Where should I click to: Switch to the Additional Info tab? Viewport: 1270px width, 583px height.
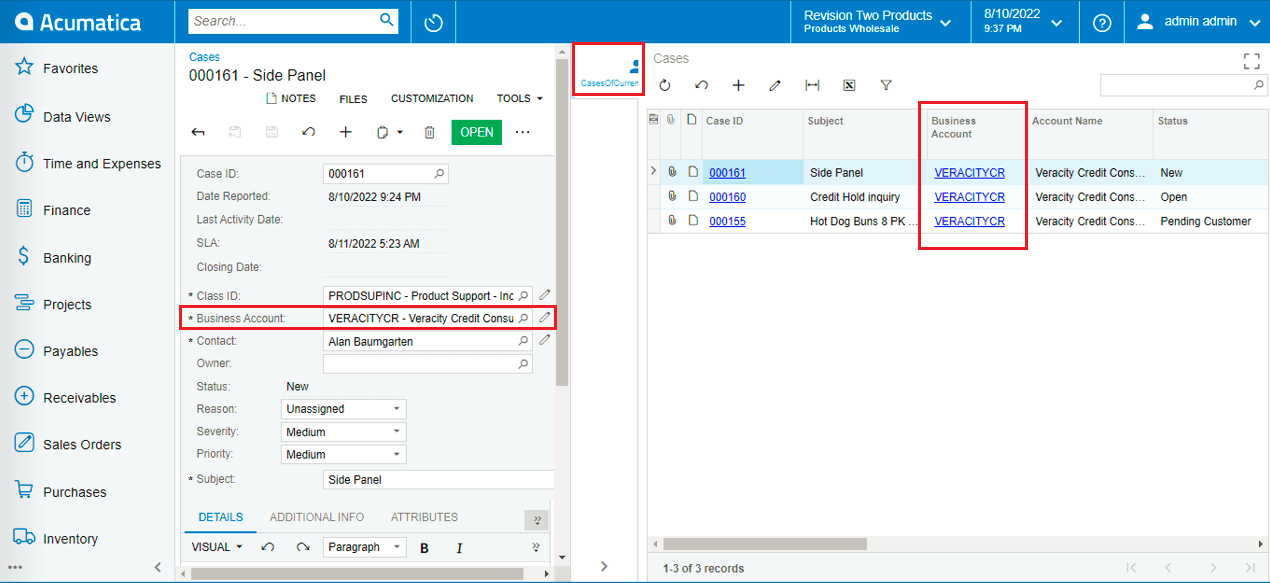(317, 517)
